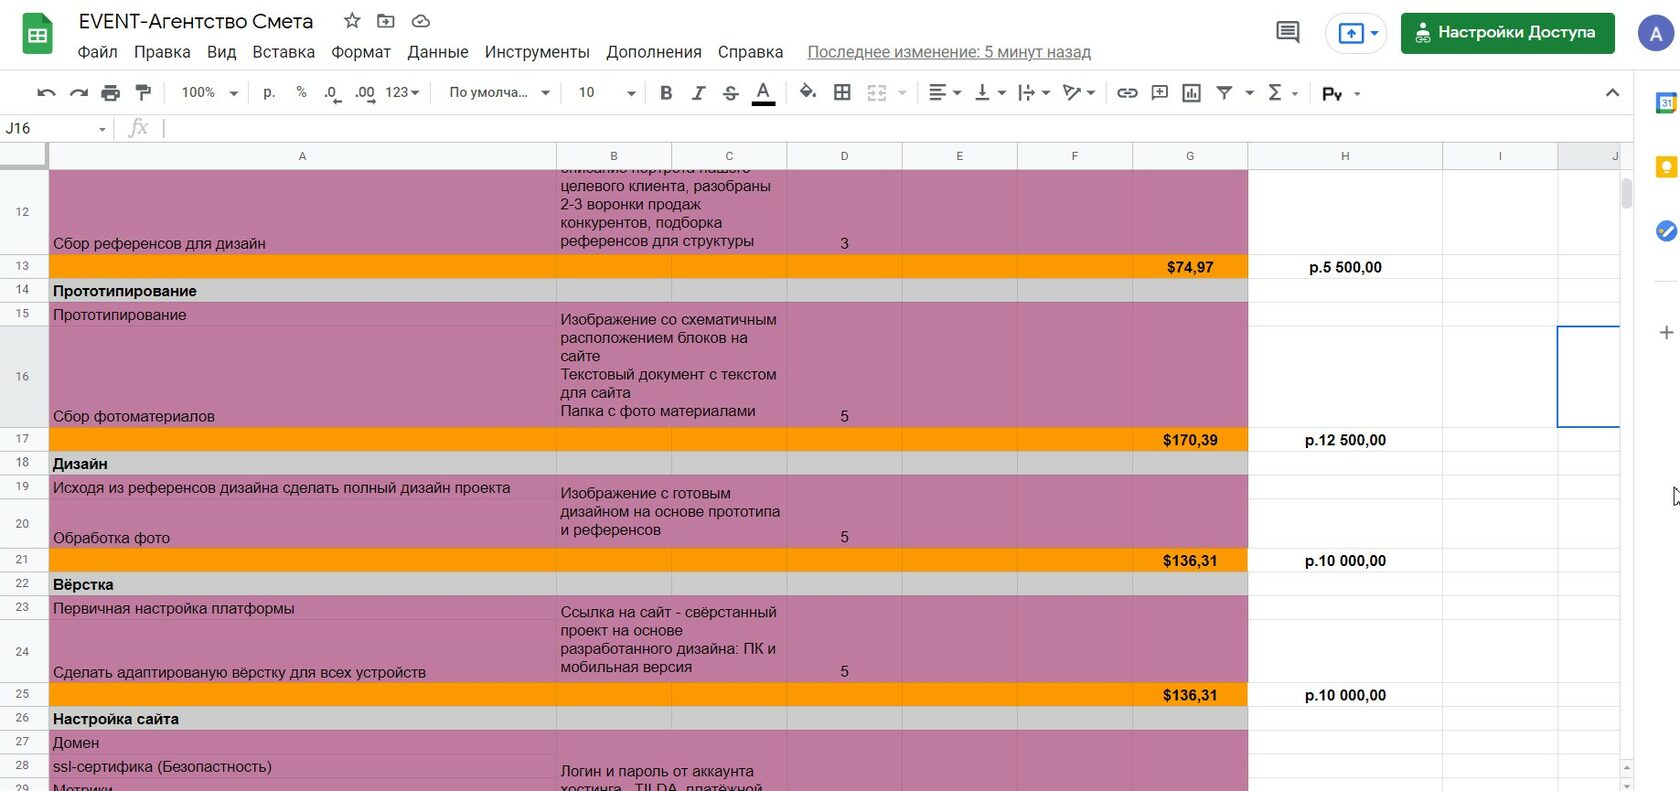Open the number format 123 dropdown

point(402,93)
